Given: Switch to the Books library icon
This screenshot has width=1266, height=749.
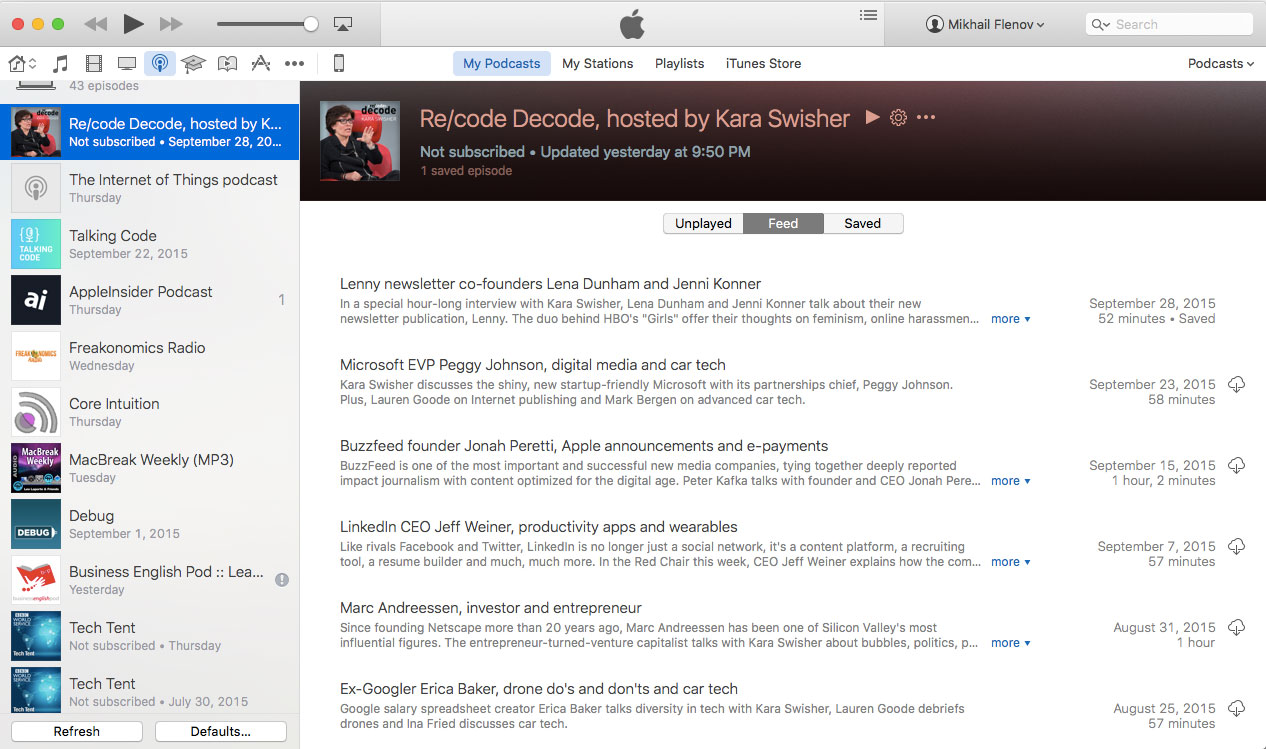Looking at the screenshot, I should [x=227, y=64].
